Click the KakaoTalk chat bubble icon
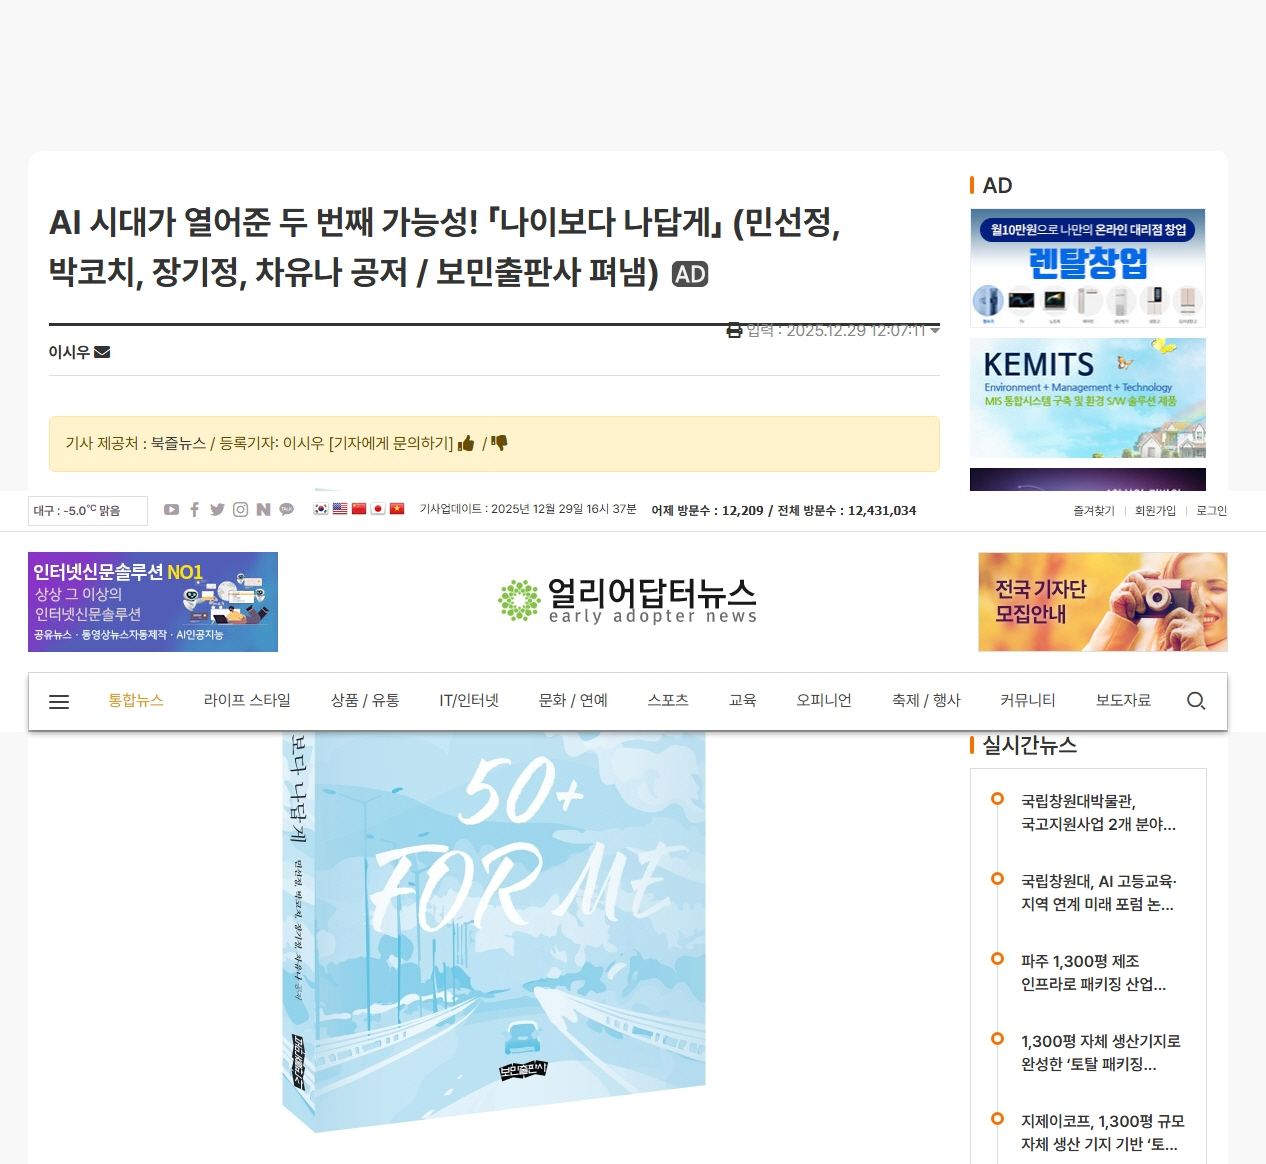 (x=286, y=509)
